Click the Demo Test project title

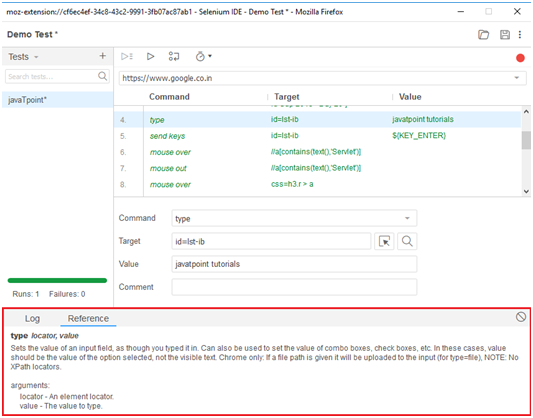(32, 35)
